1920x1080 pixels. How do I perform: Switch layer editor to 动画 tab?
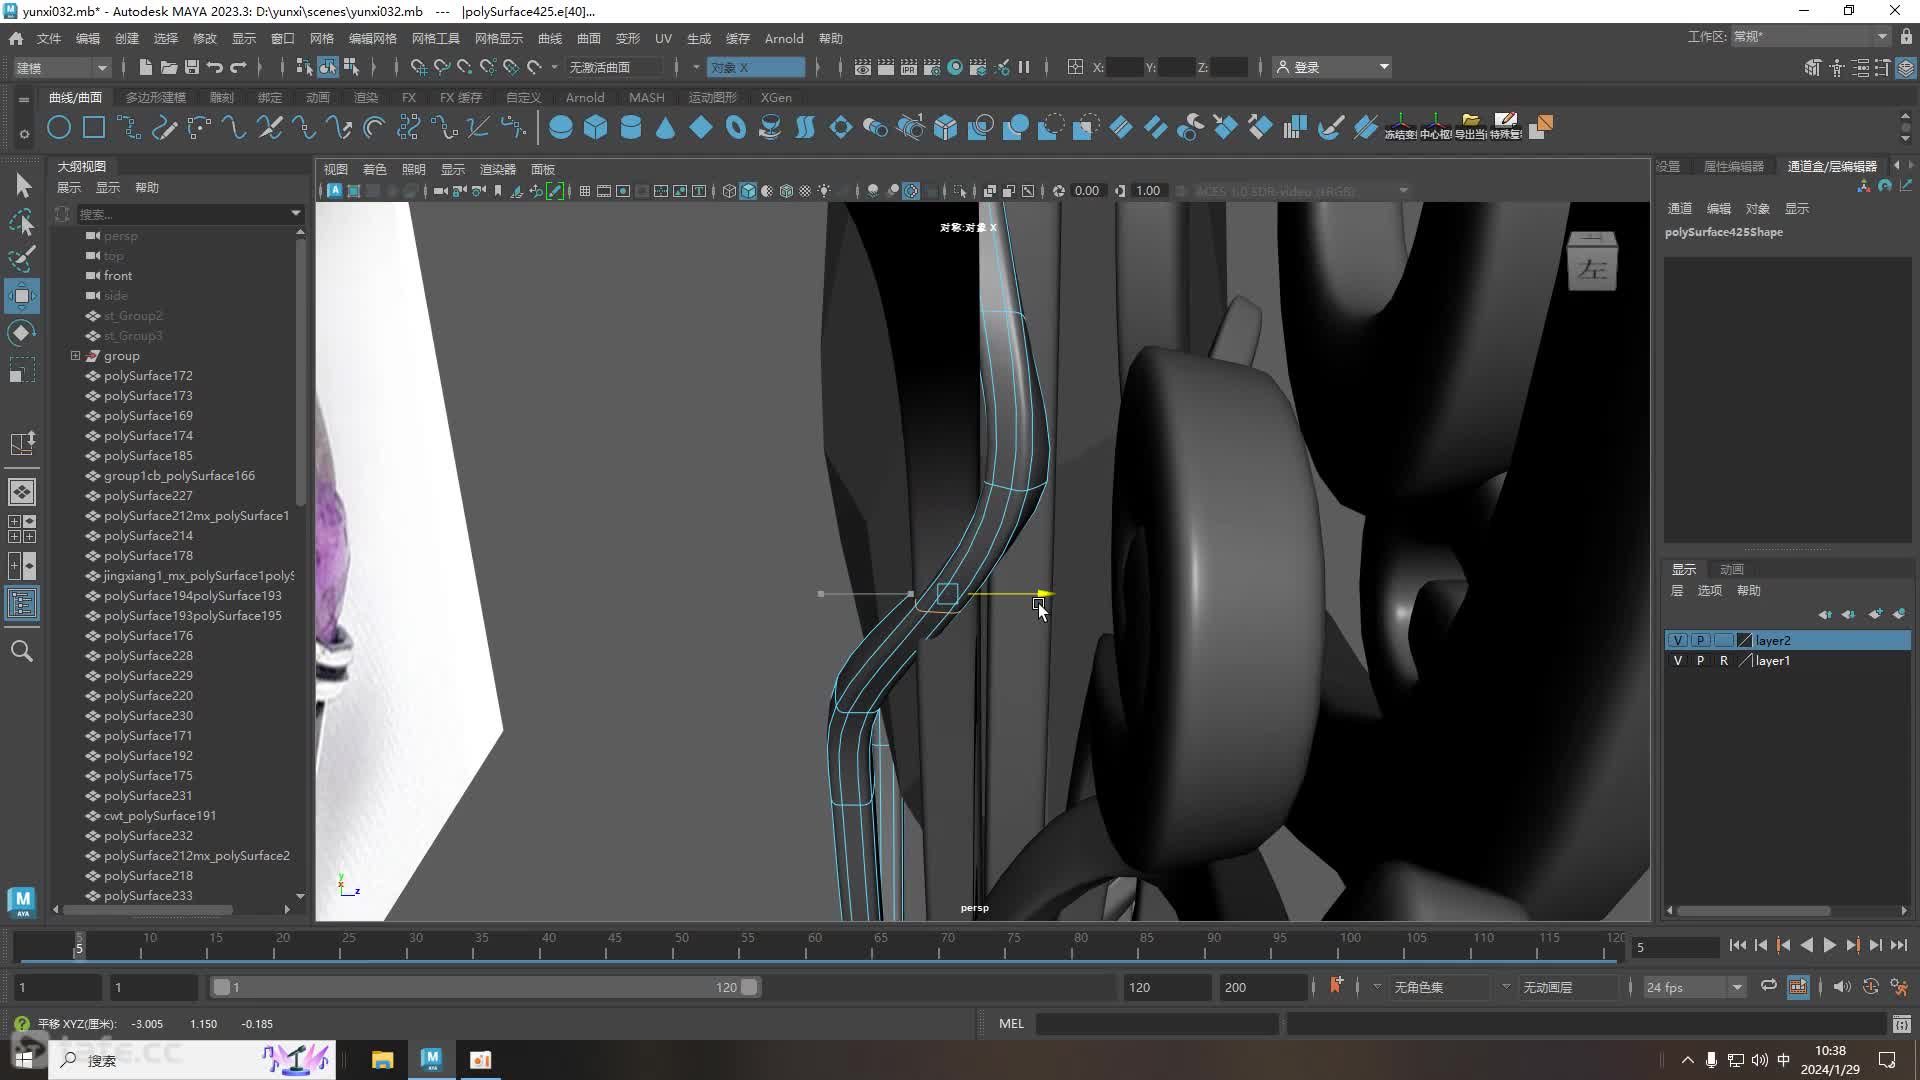[1732, 569]
